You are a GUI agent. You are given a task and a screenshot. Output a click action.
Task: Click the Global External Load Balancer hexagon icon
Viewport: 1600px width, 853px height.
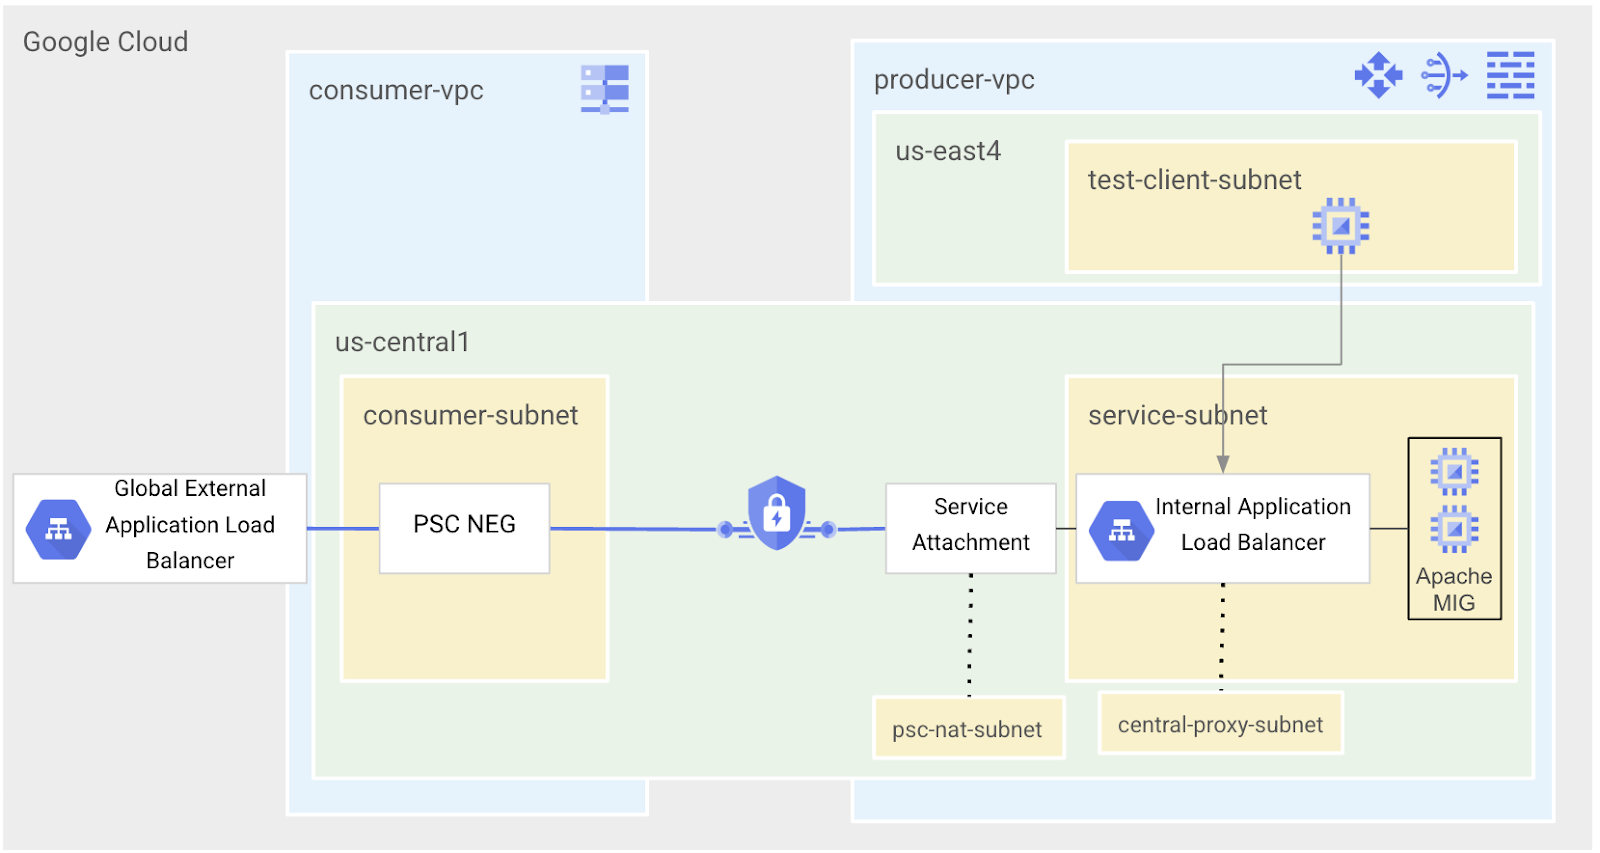[x=59, y=529]
